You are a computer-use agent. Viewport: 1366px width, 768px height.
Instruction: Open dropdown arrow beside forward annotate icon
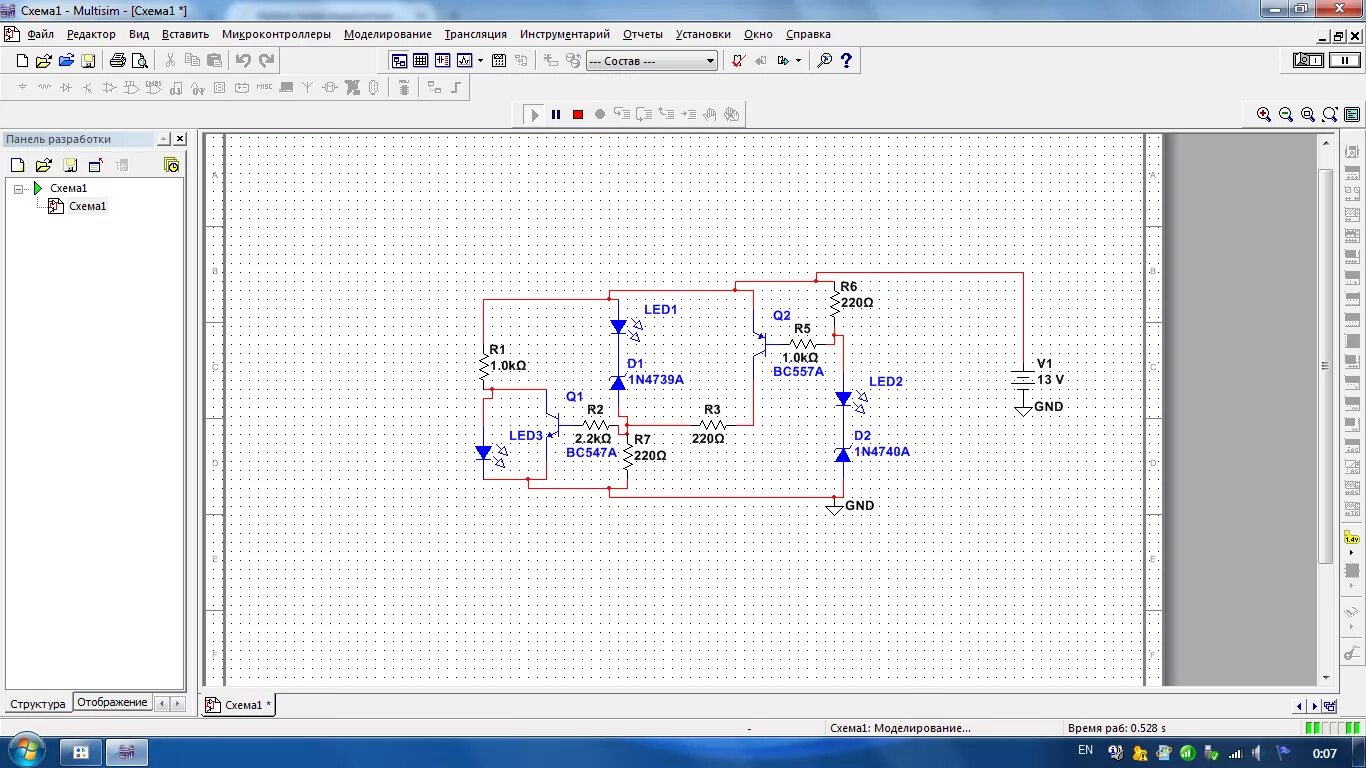pyautogui.click(x=798, y=60)
